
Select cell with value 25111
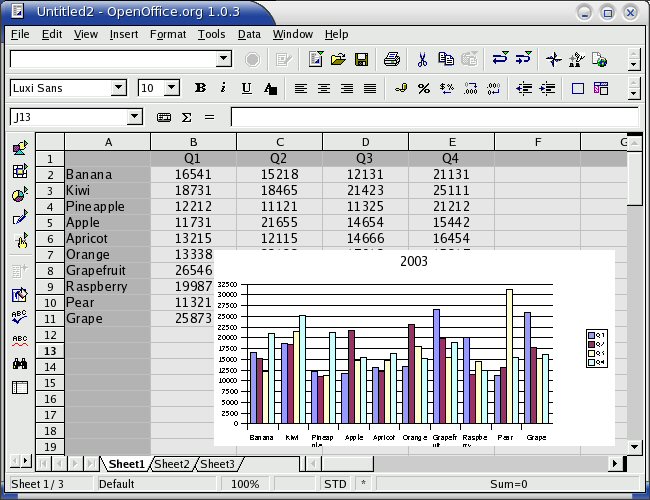coord(451,191)
